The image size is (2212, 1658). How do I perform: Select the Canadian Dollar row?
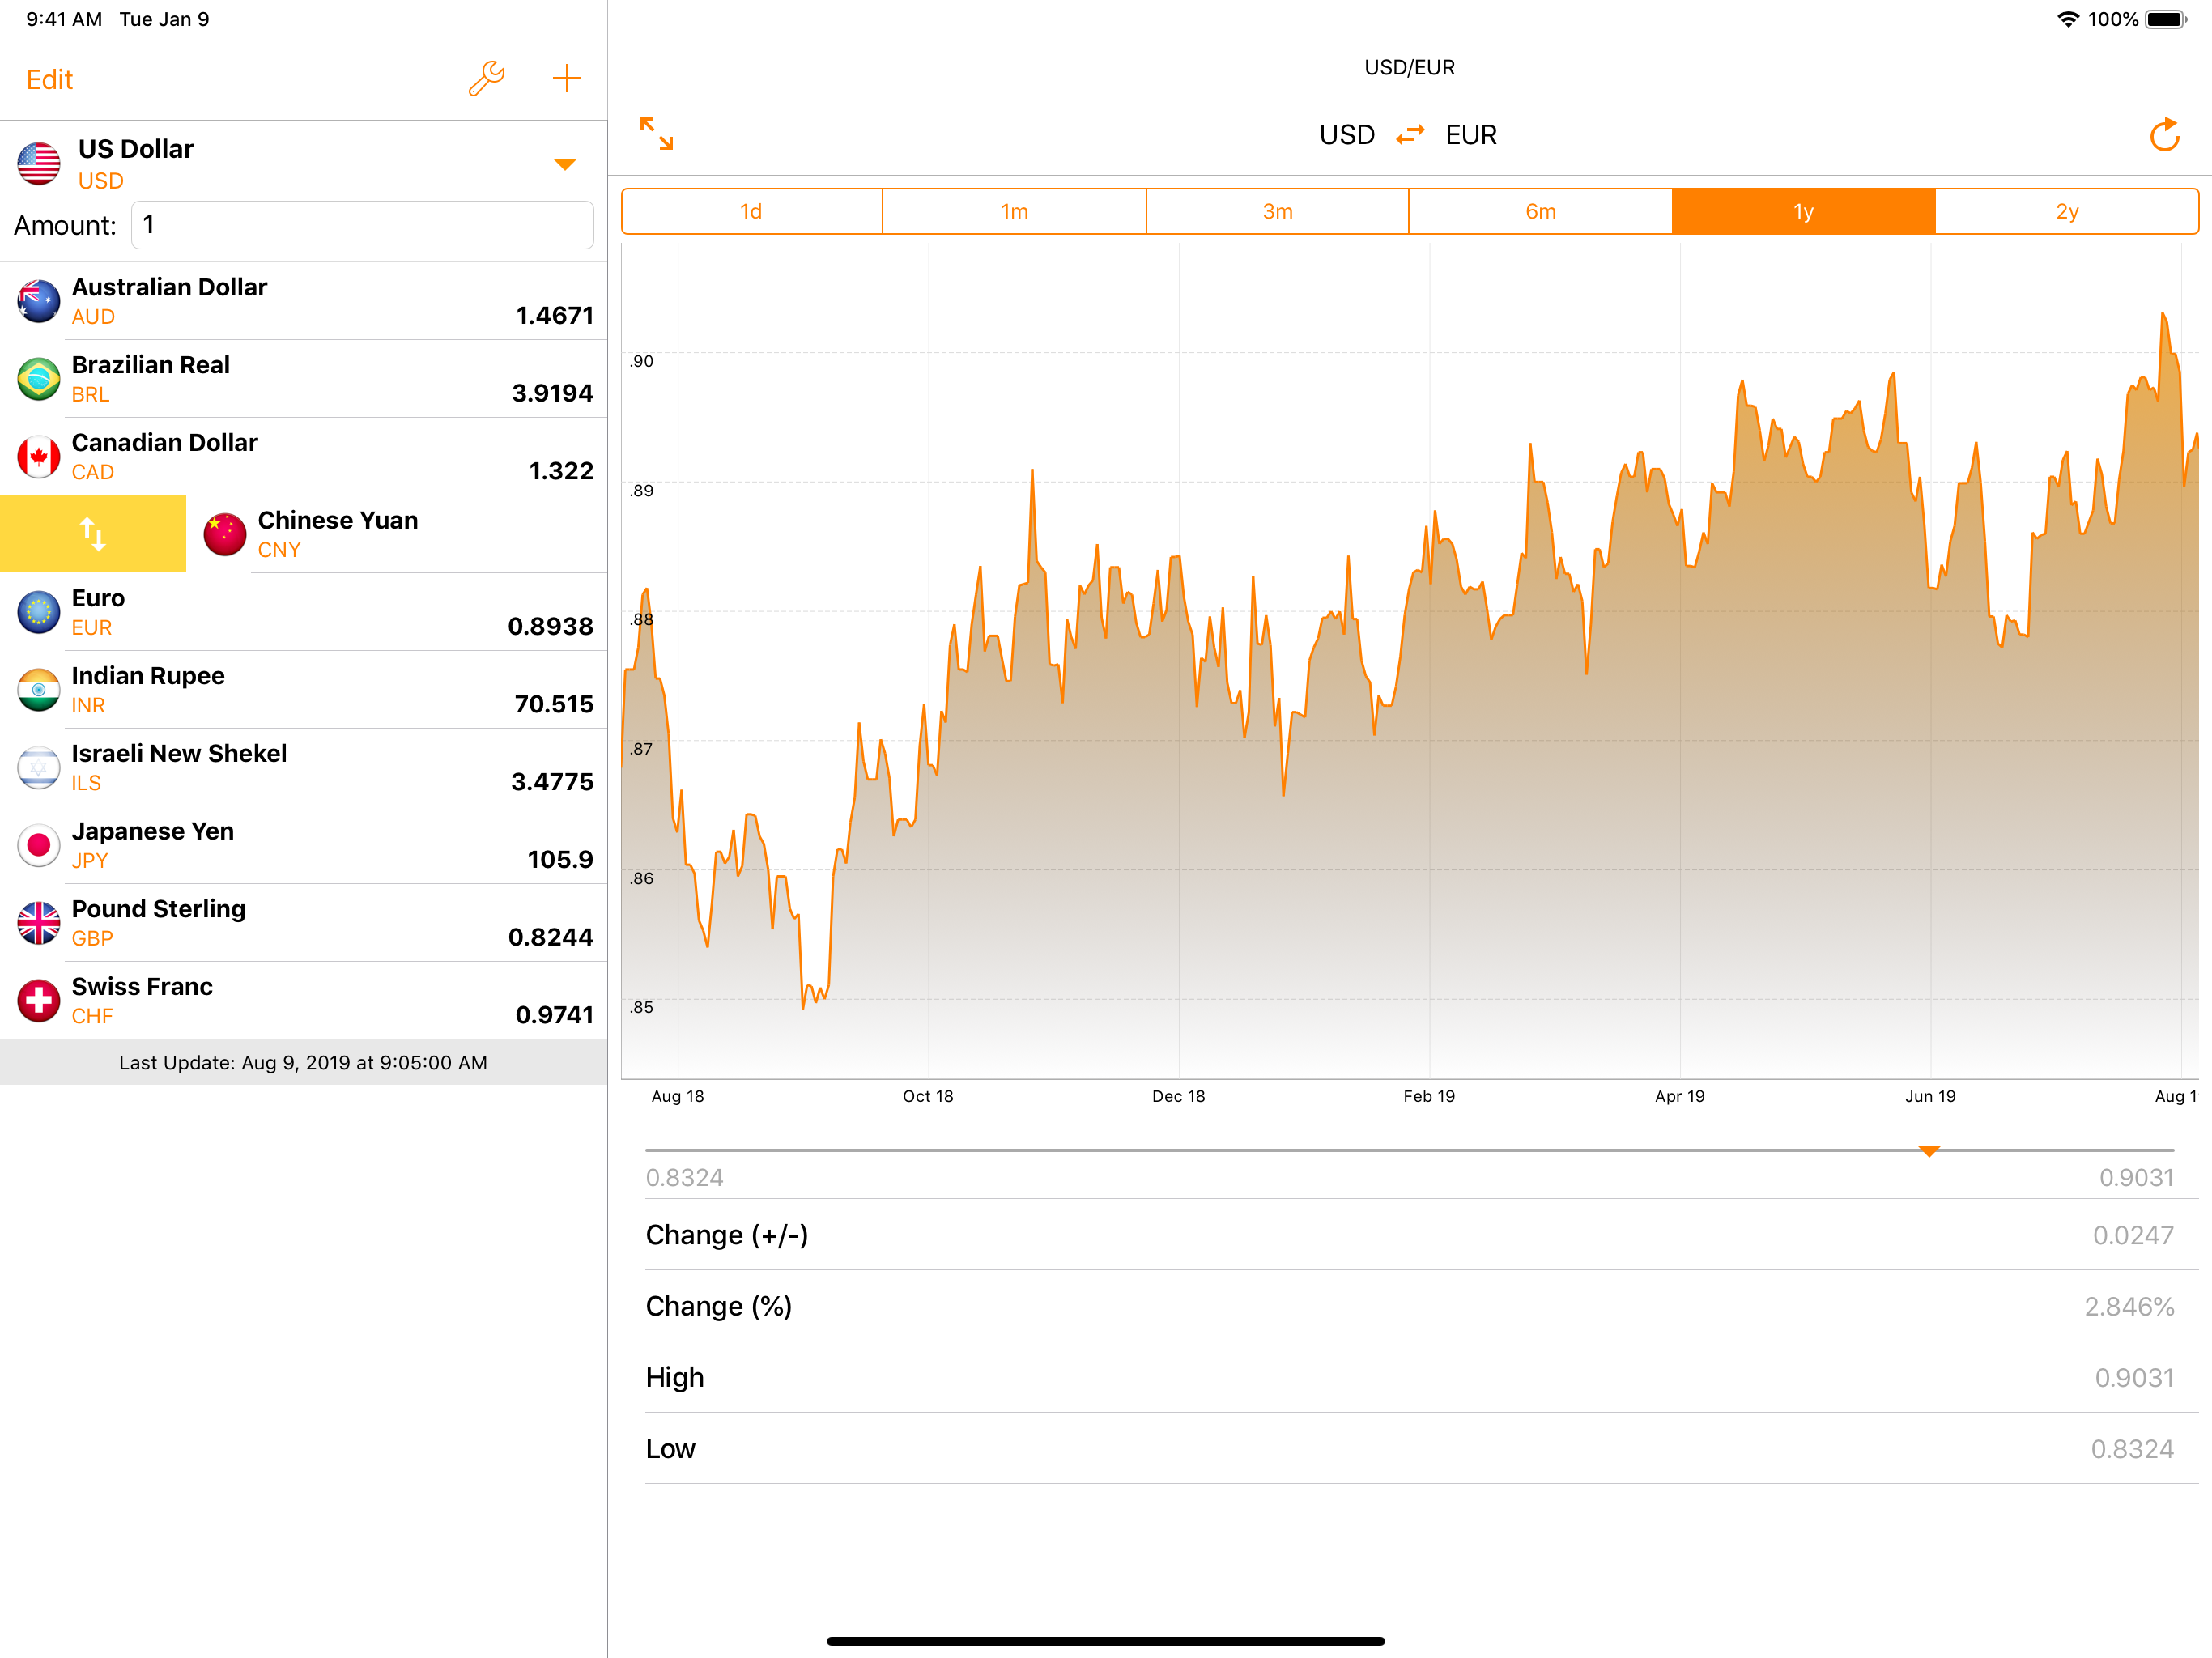point(303,457)
